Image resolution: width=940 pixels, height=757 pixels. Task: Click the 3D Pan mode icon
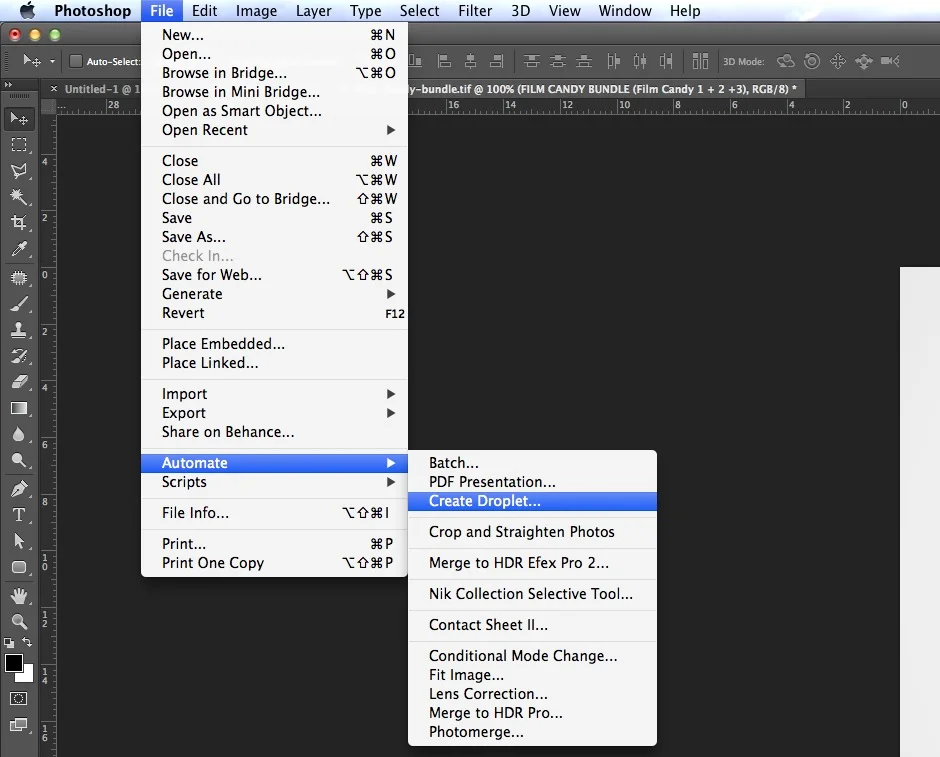tap(837, 61)
